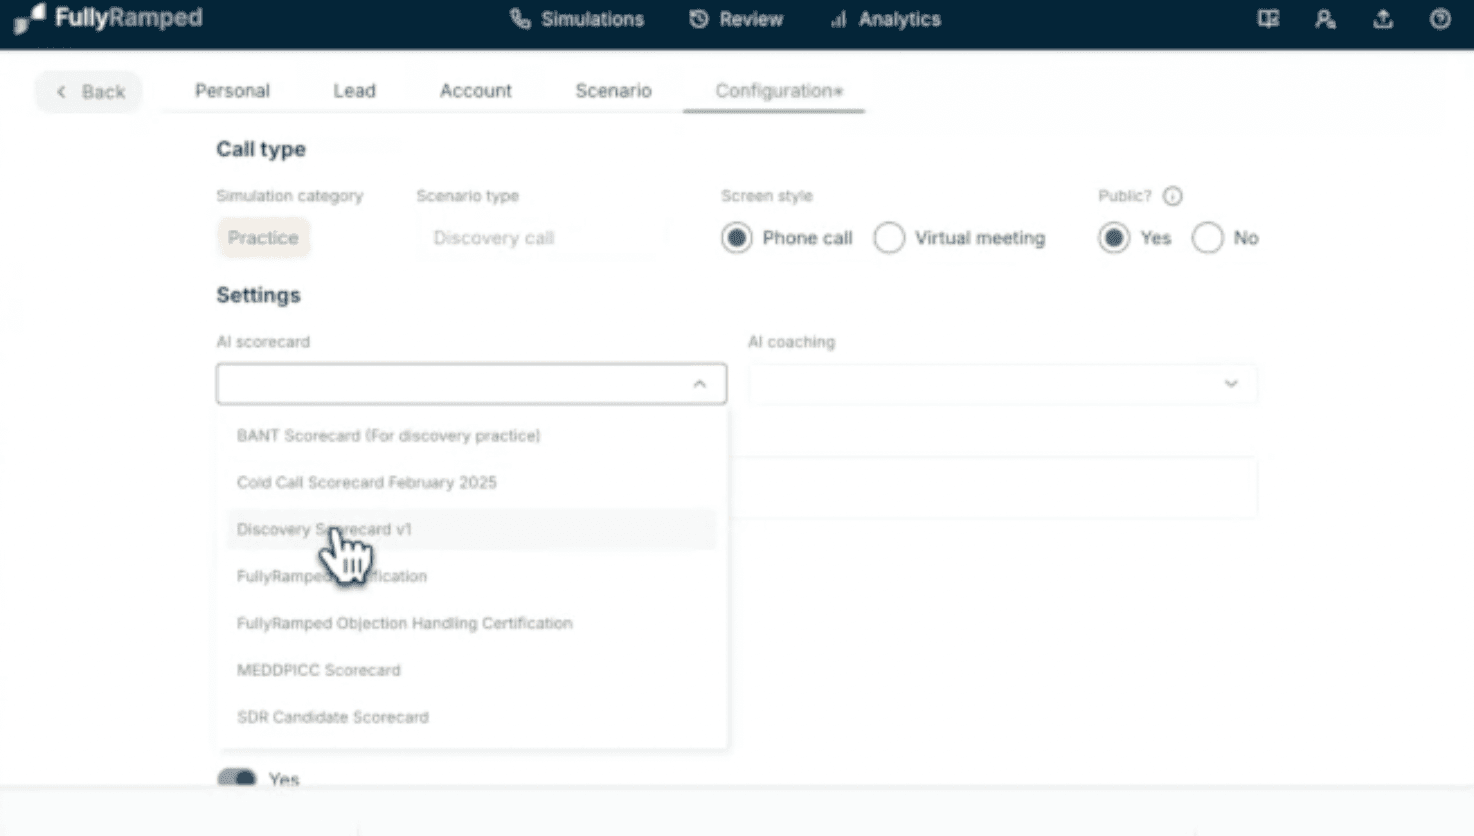Click the Public info icon

1173,196
